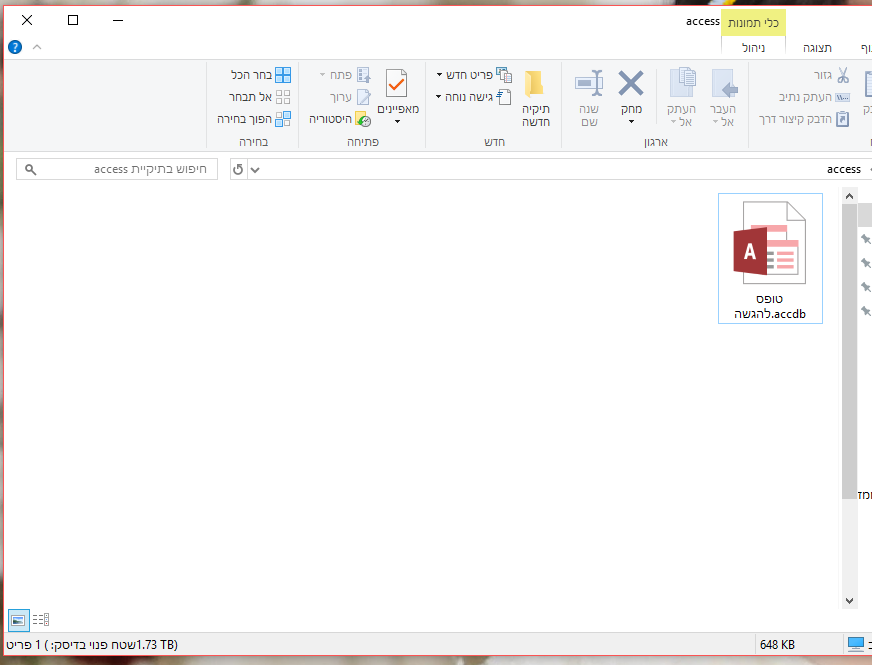
Task: Collapse the ribbon with the chevron
Action: click(37, 47)
